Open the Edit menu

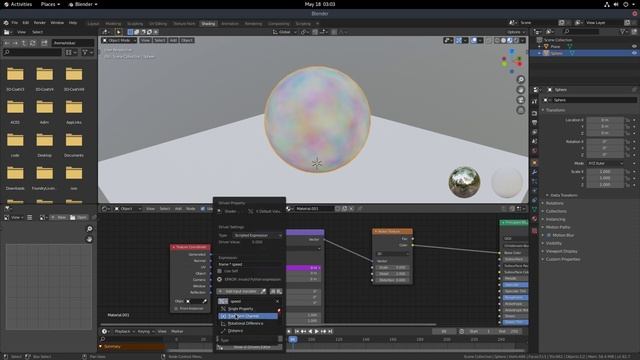pos(26,22)
